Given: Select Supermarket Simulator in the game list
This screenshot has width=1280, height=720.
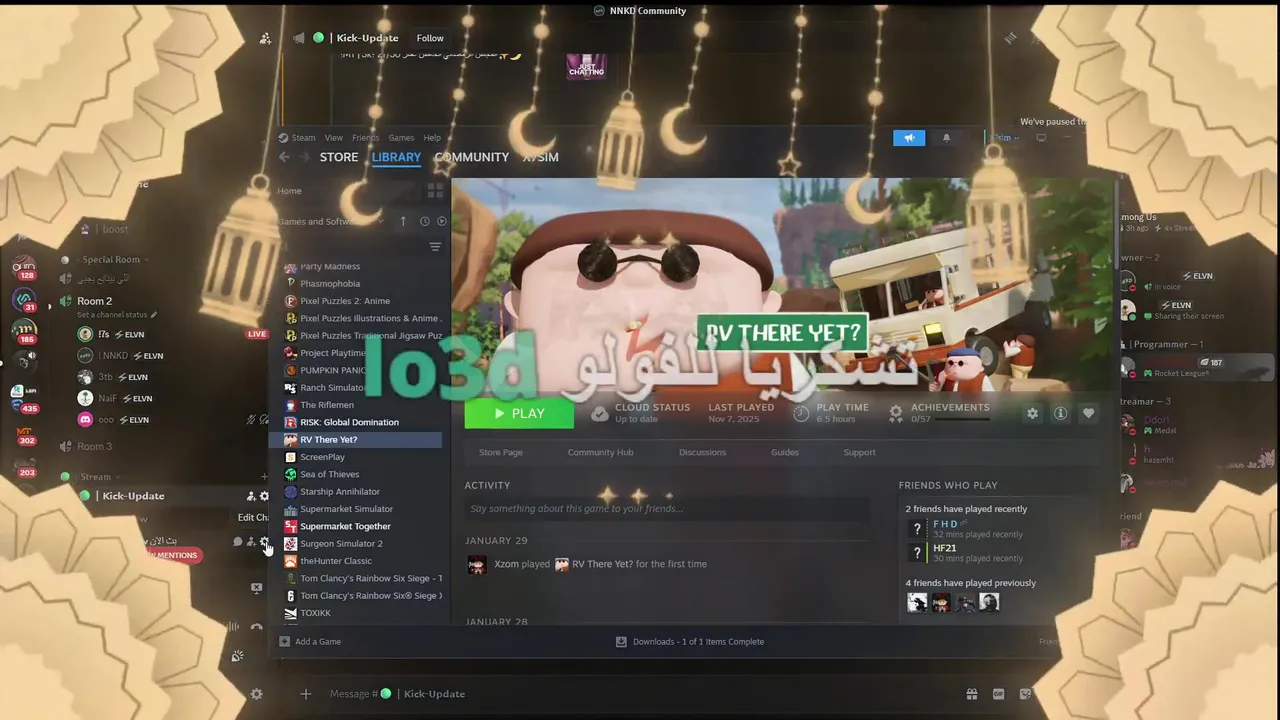Looking at the screenshot, I should click(x=346, y=509).
